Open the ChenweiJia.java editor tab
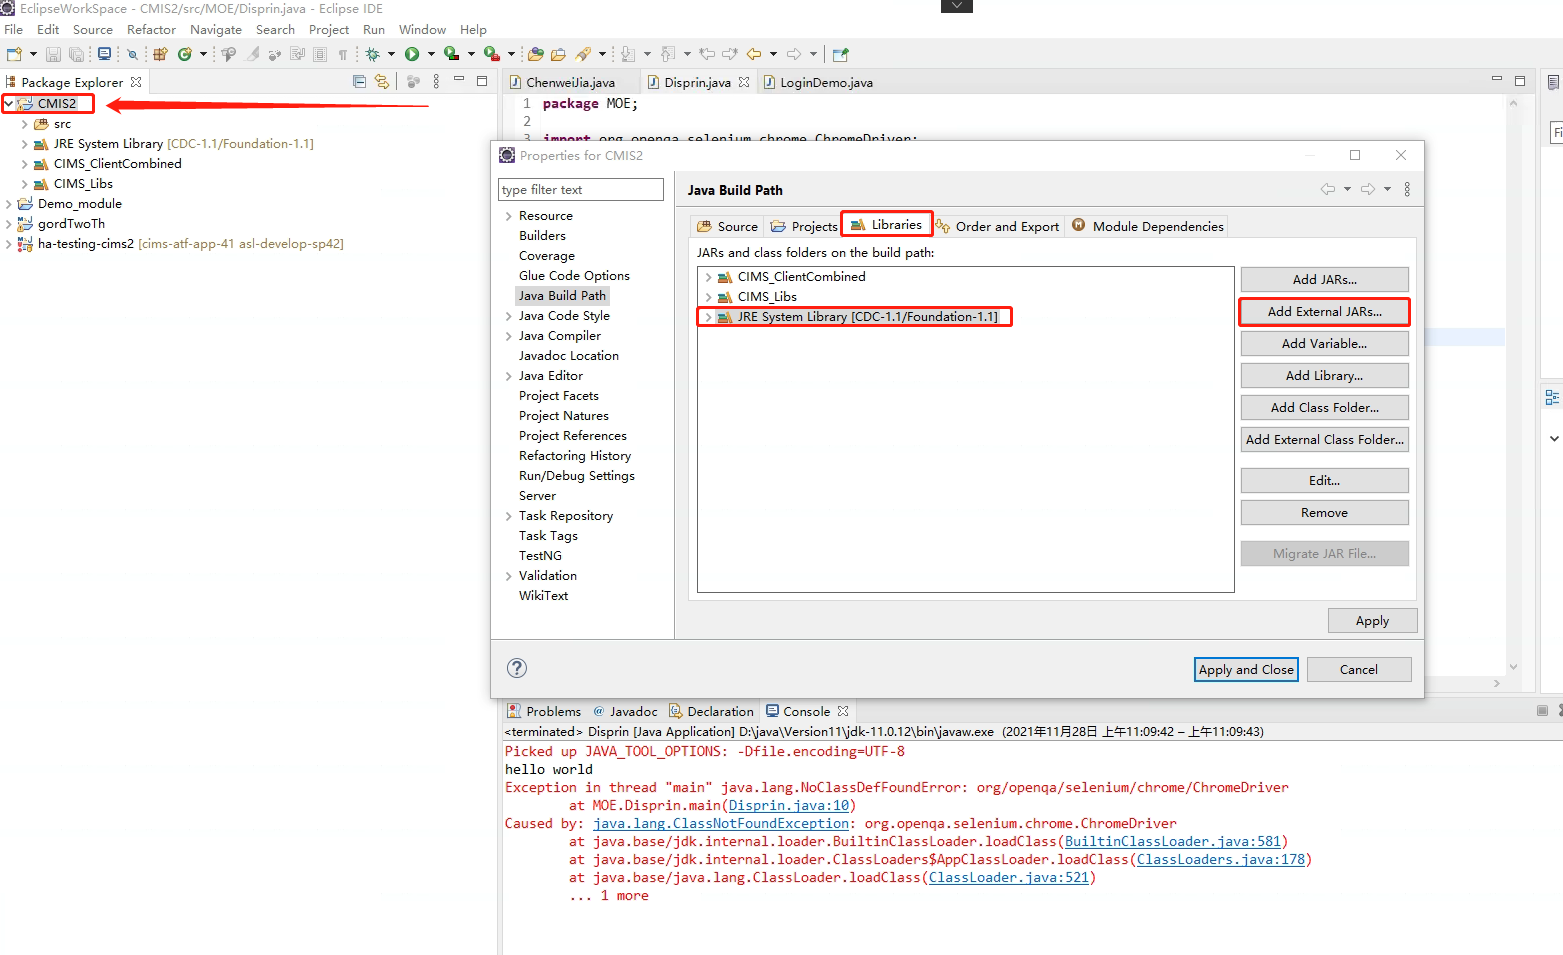 click(x=570, y=82)
